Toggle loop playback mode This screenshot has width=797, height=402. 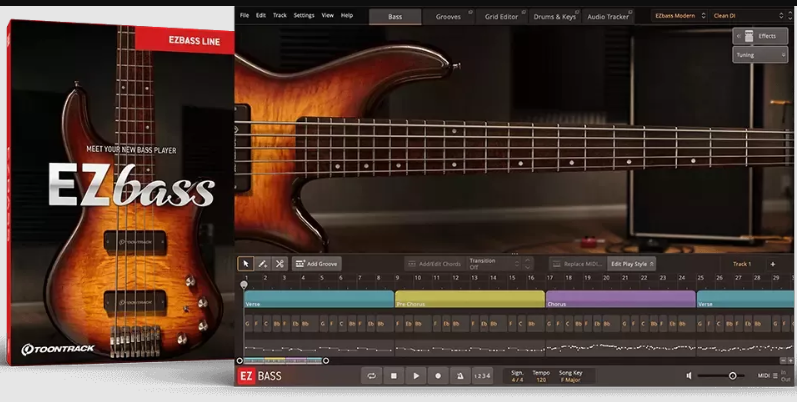pyautogui.click(x=372, y=376)
